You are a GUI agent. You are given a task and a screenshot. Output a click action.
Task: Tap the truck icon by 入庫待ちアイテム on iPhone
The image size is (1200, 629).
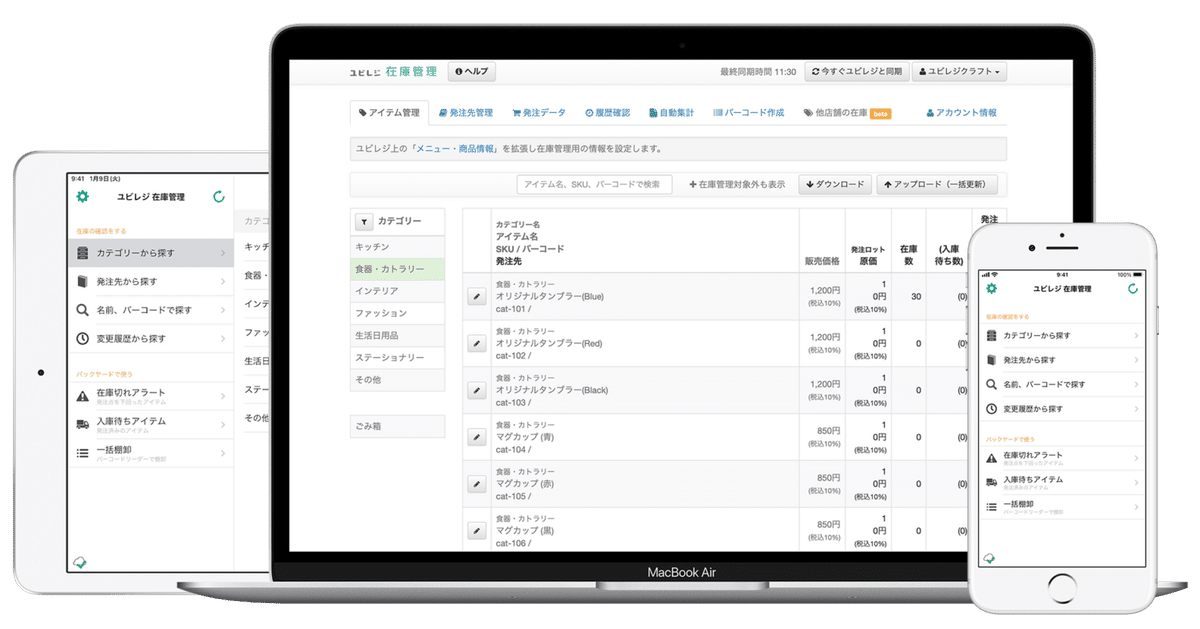(991, 482)
